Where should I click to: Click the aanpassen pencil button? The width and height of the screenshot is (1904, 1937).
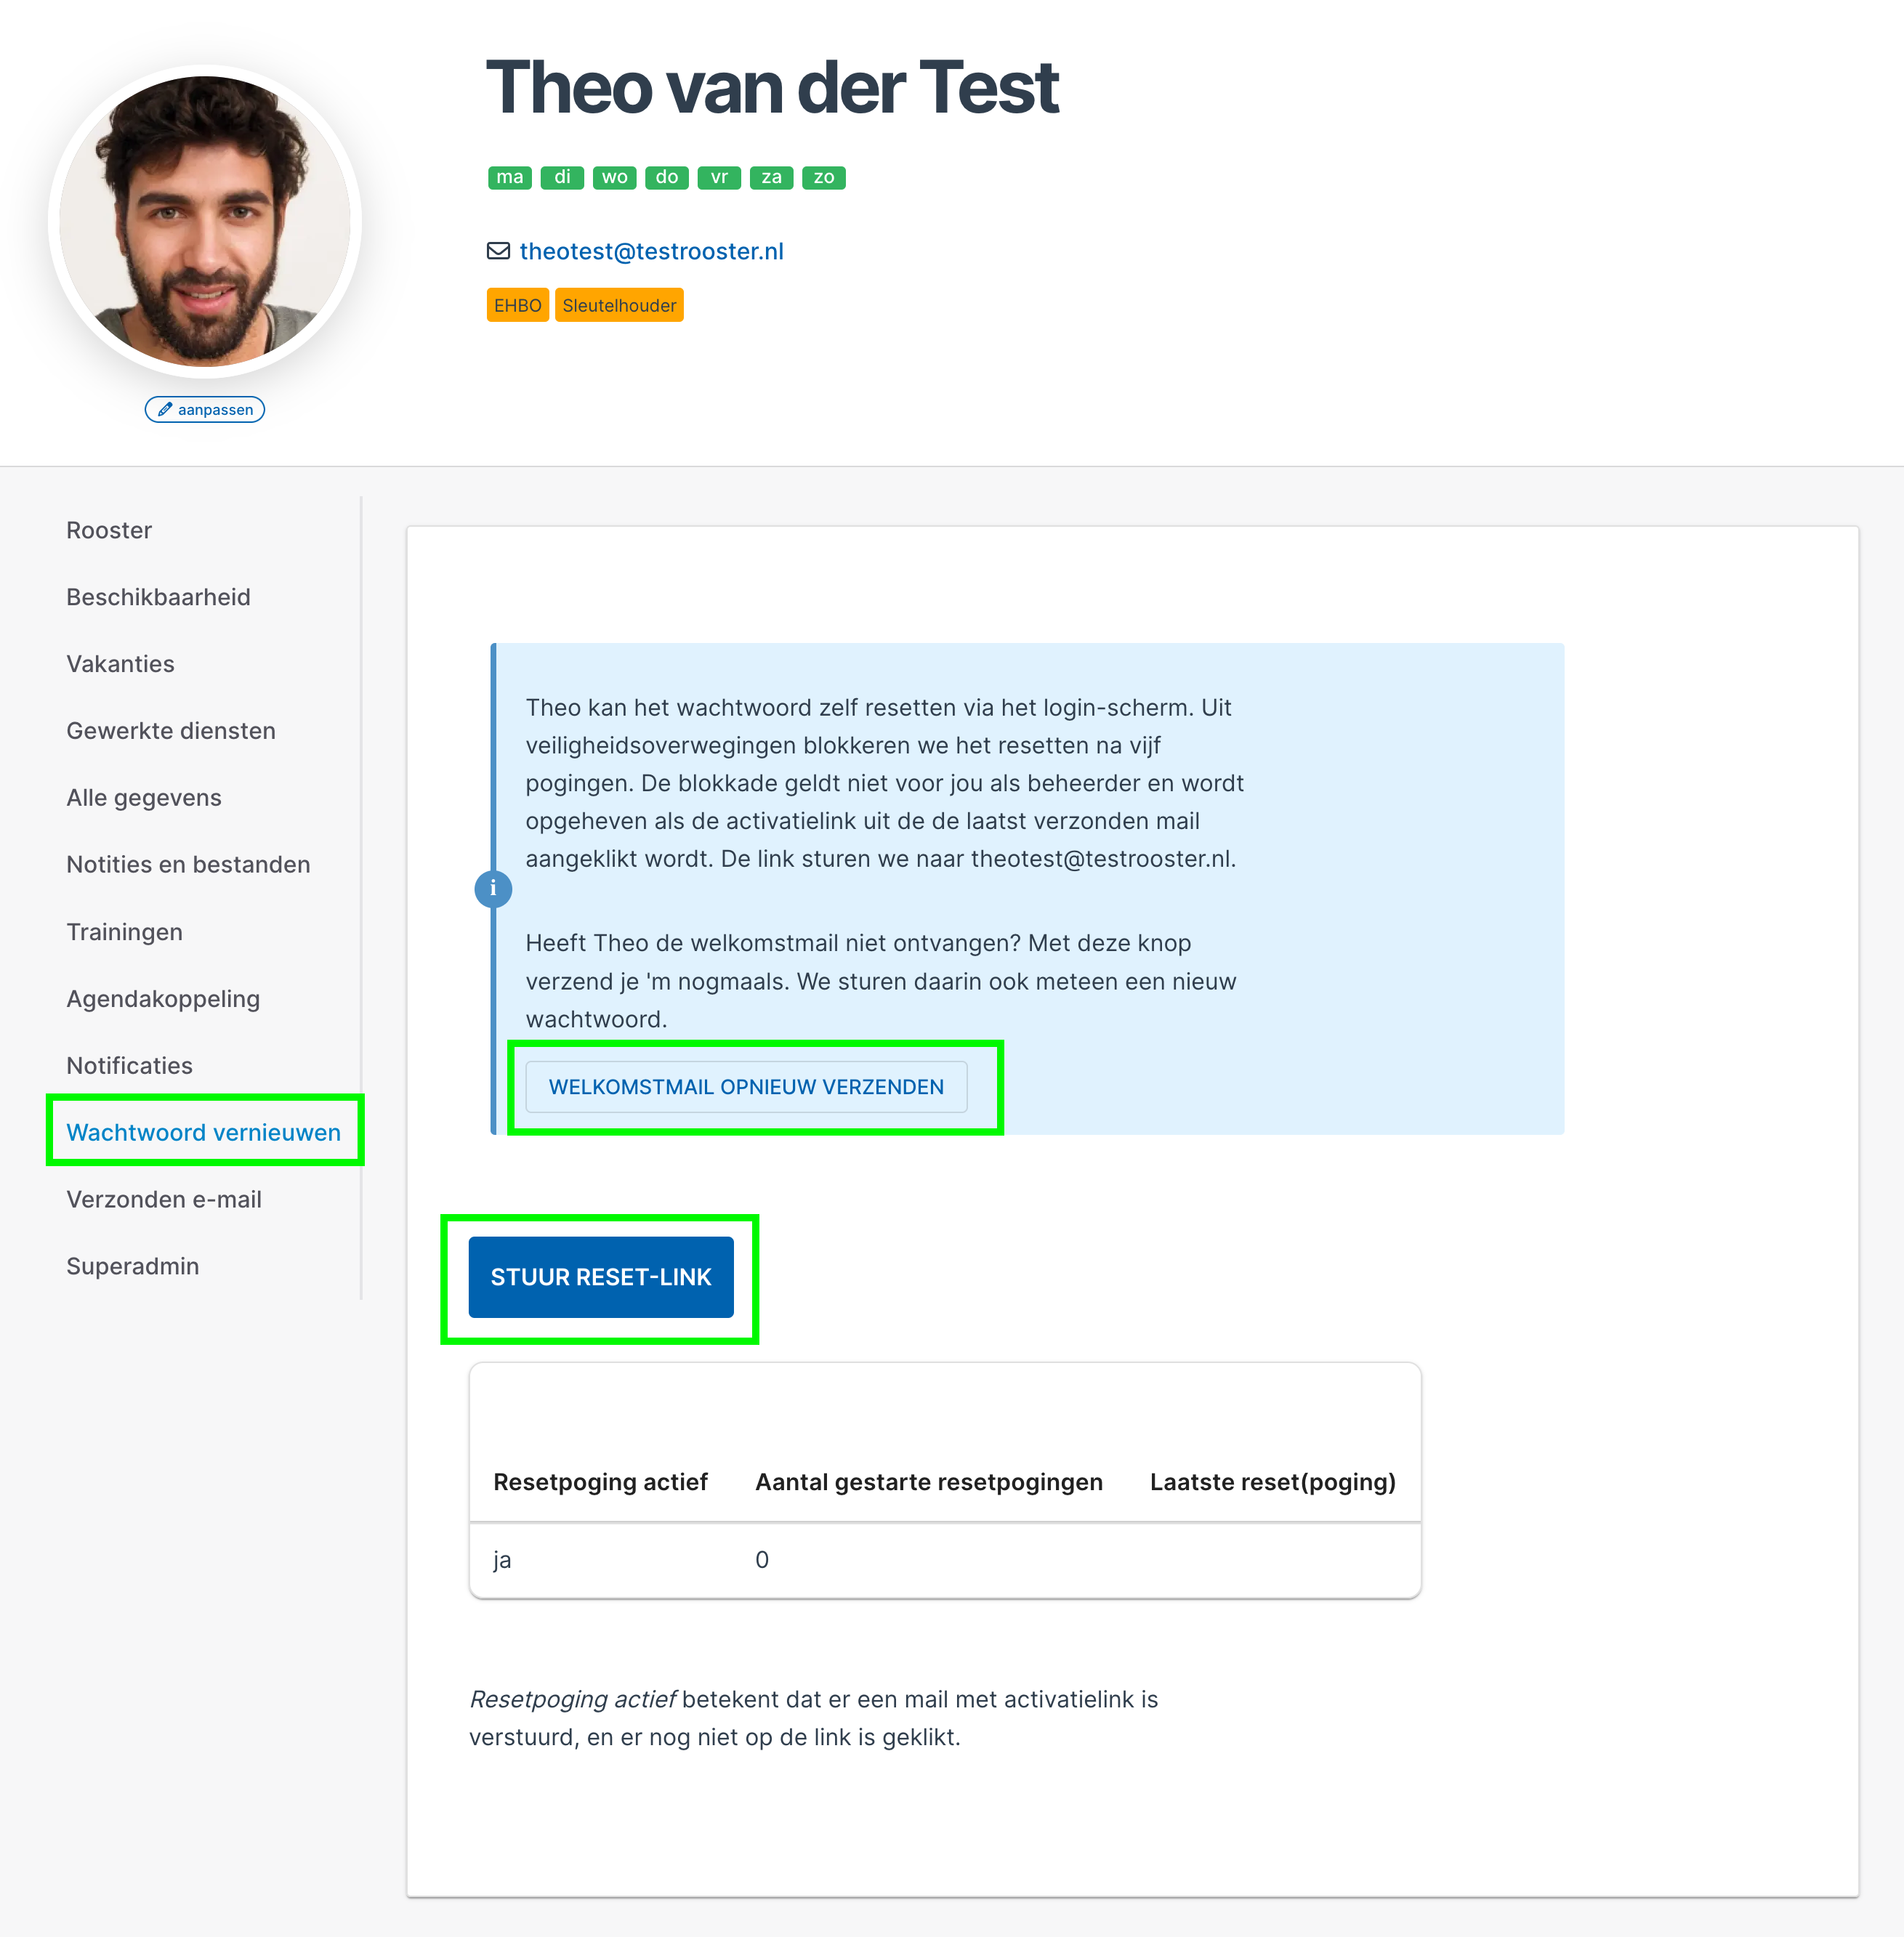tap(205, 409)
